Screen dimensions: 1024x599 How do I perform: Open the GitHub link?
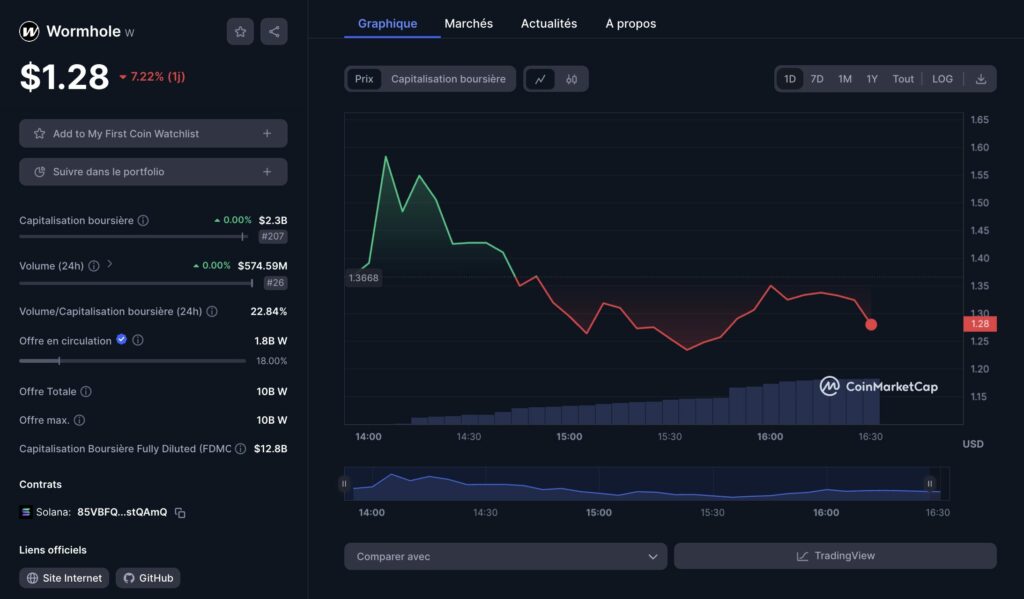coord(148,578)
